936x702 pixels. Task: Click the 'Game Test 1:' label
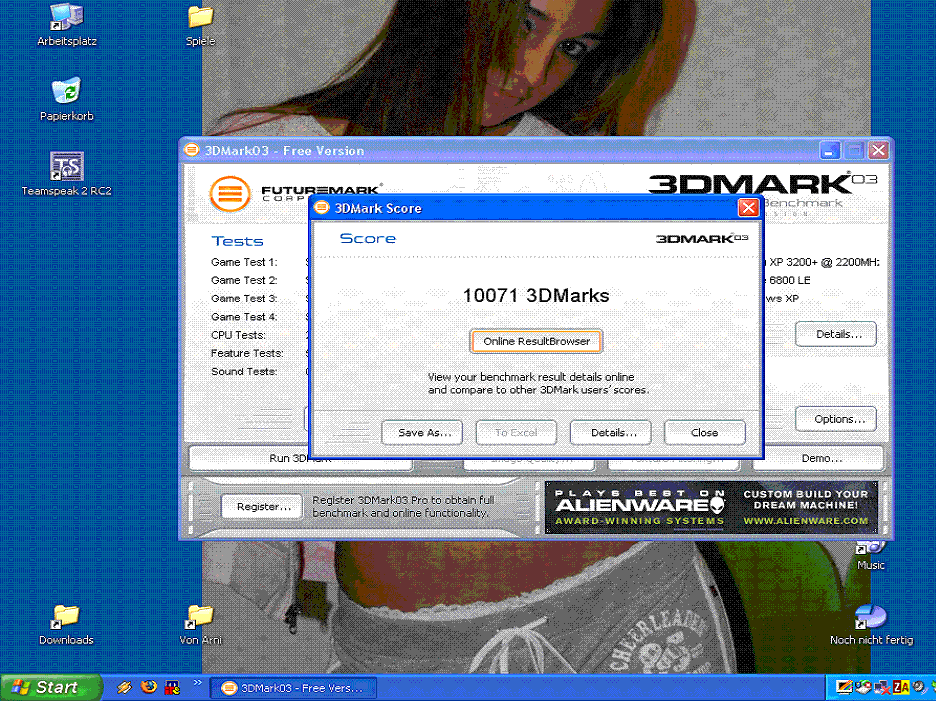(244, 262)
